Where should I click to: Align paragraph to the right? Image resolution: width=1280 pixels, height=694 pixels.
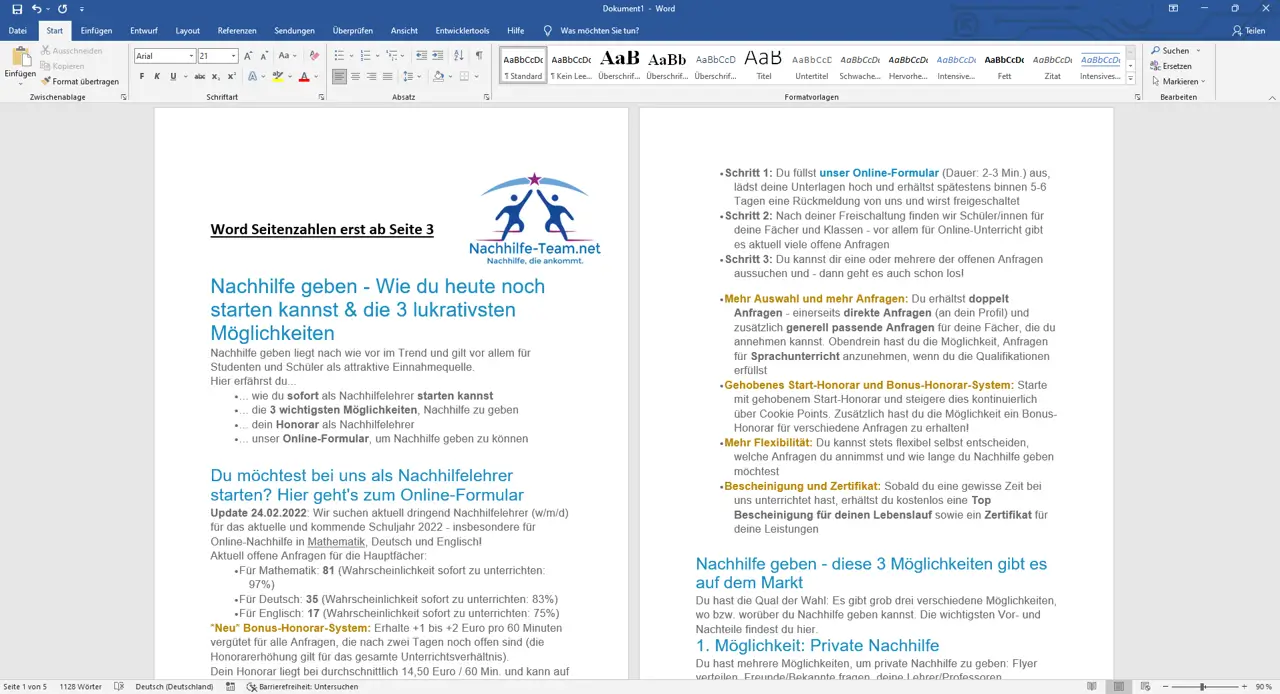[x=372, y=76]
